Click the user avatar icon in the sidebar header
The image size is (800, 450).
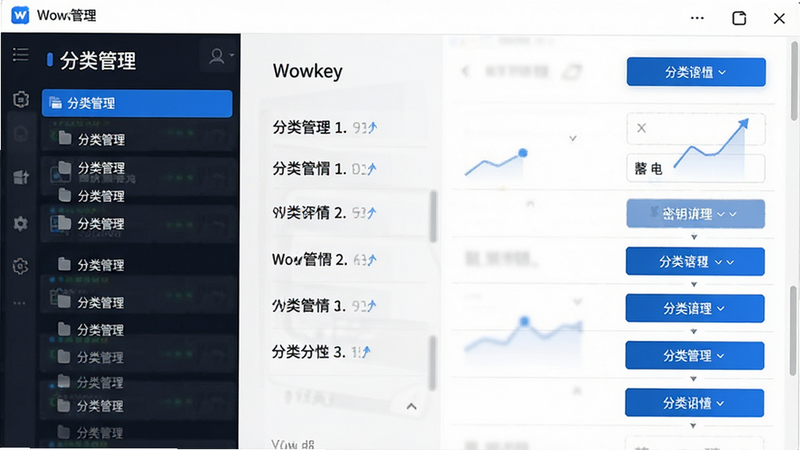tap(217, 56)
